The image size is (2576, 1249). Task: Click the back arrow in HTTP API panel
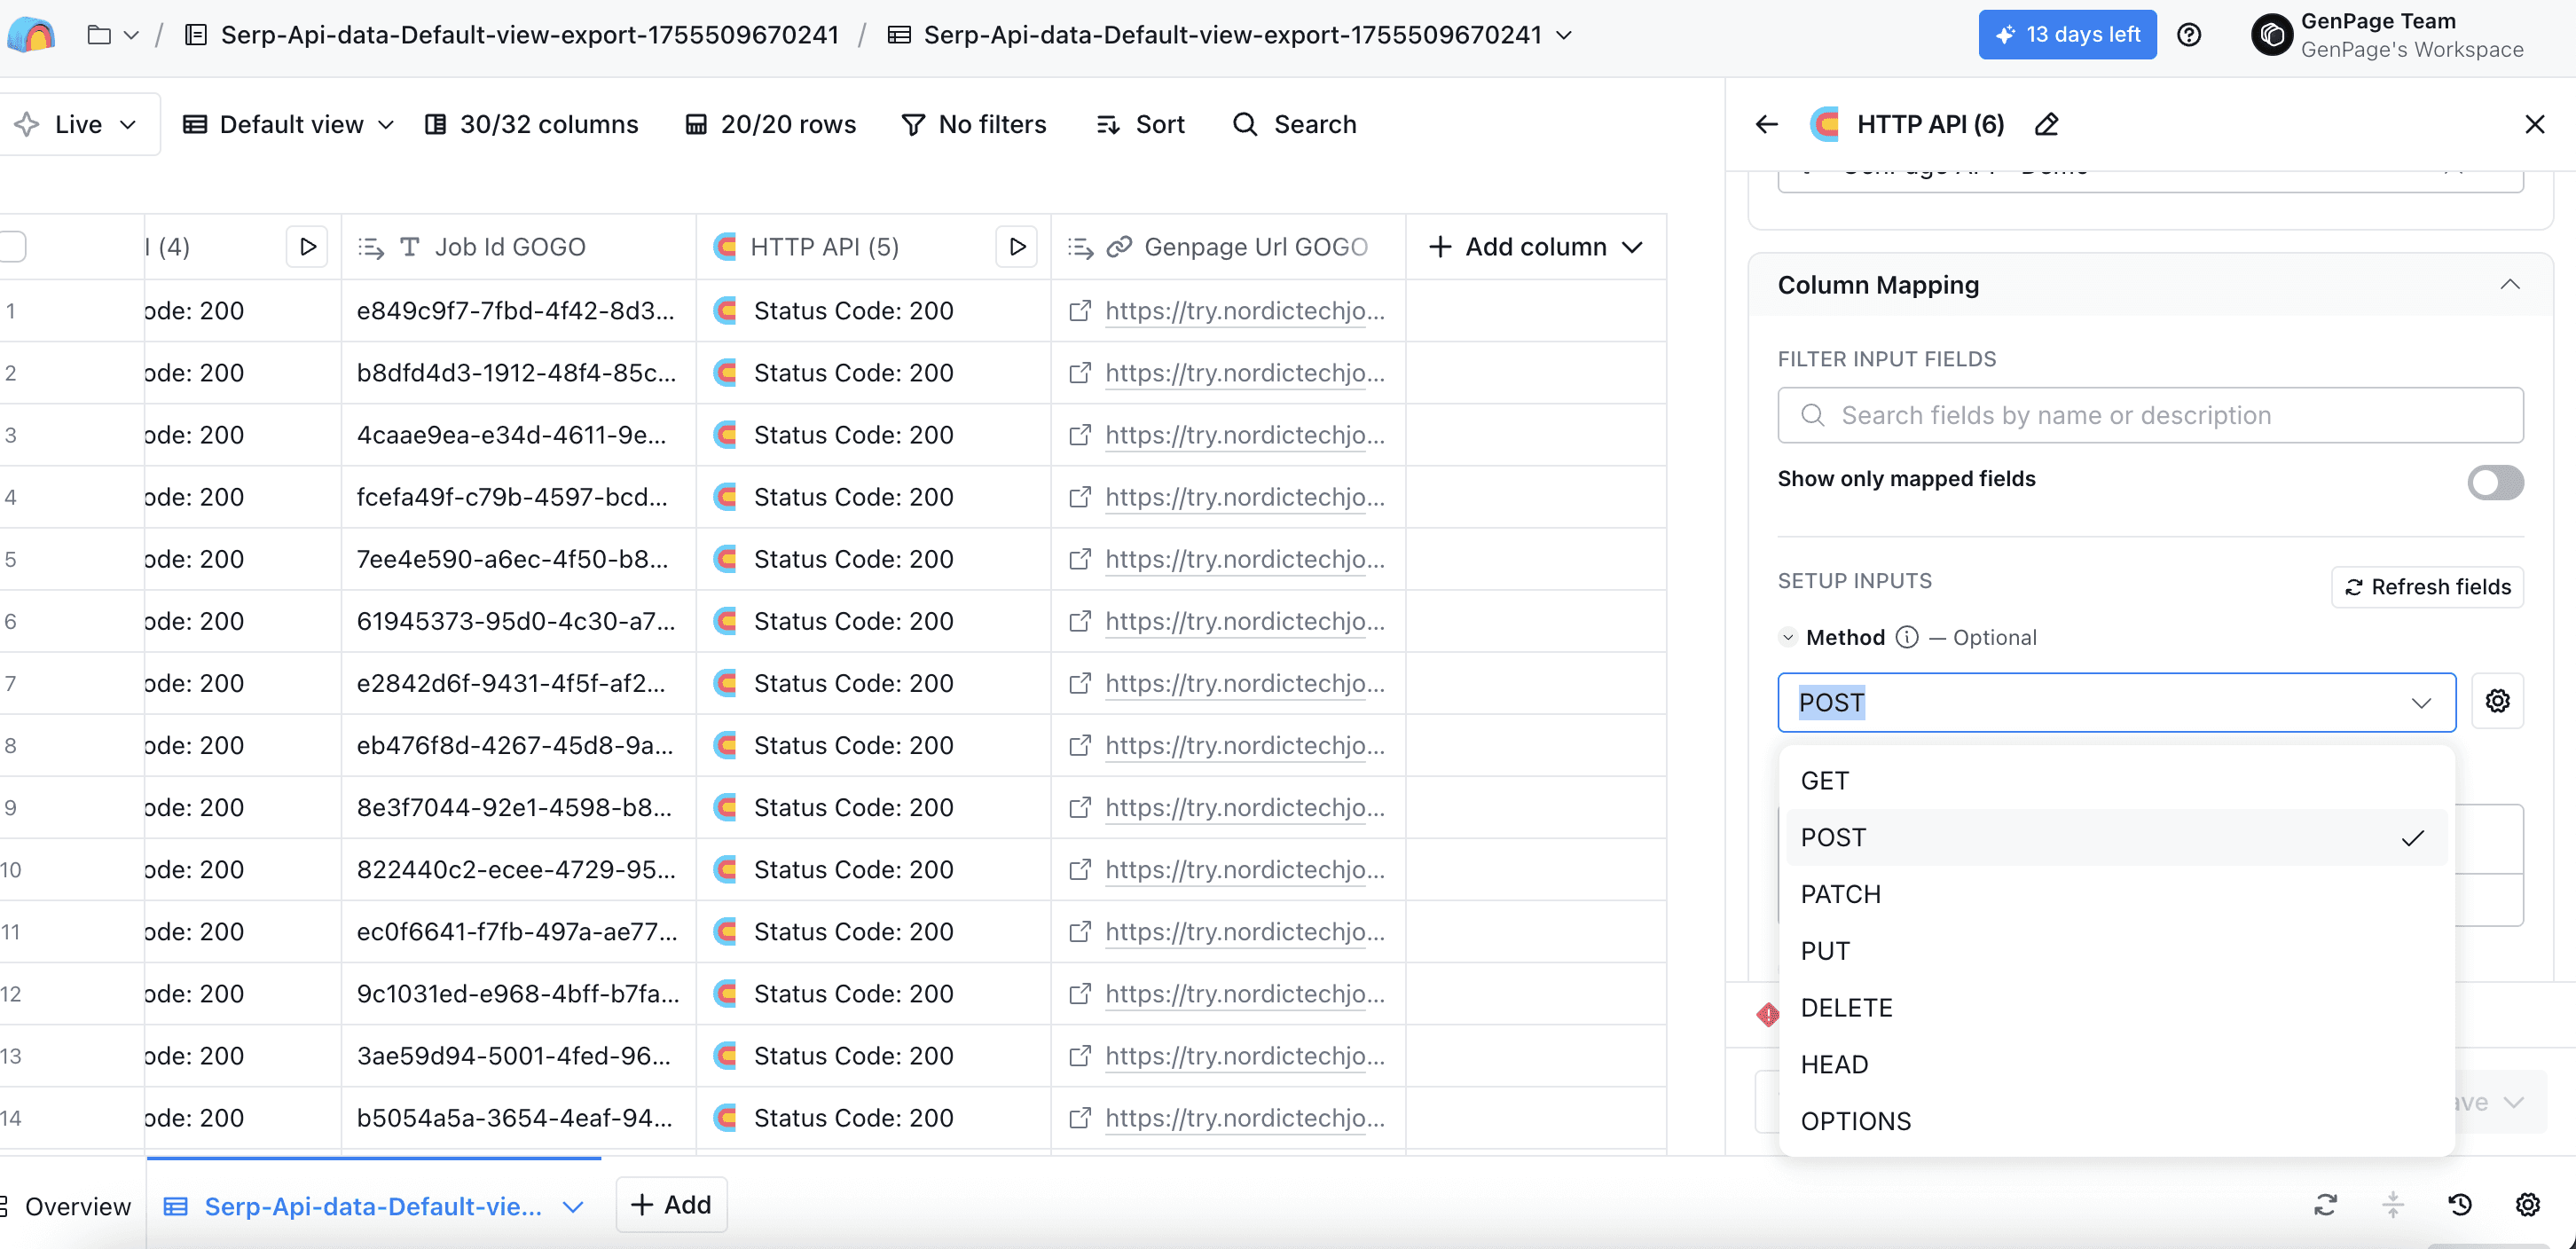coord(1766,124)
